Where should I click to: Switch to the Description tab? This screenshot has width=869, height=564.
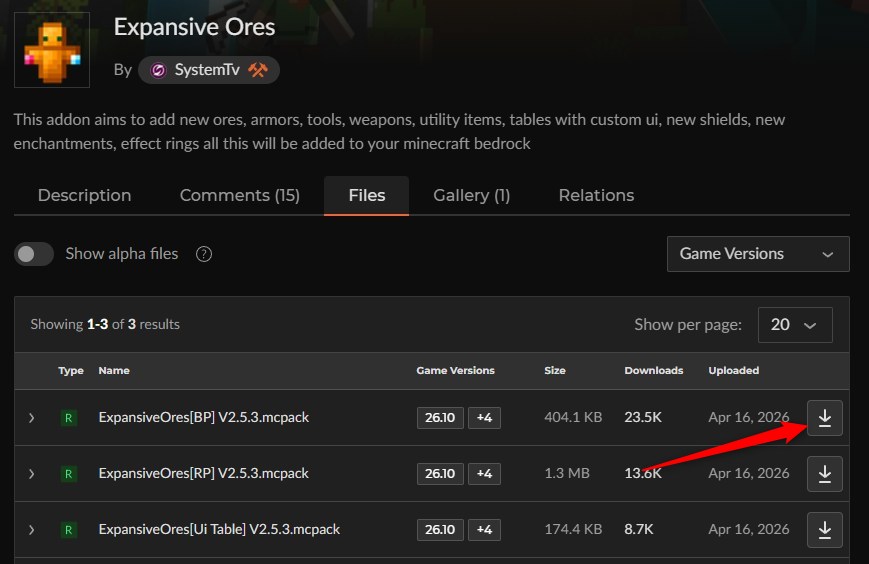click(x=85, y=195)
